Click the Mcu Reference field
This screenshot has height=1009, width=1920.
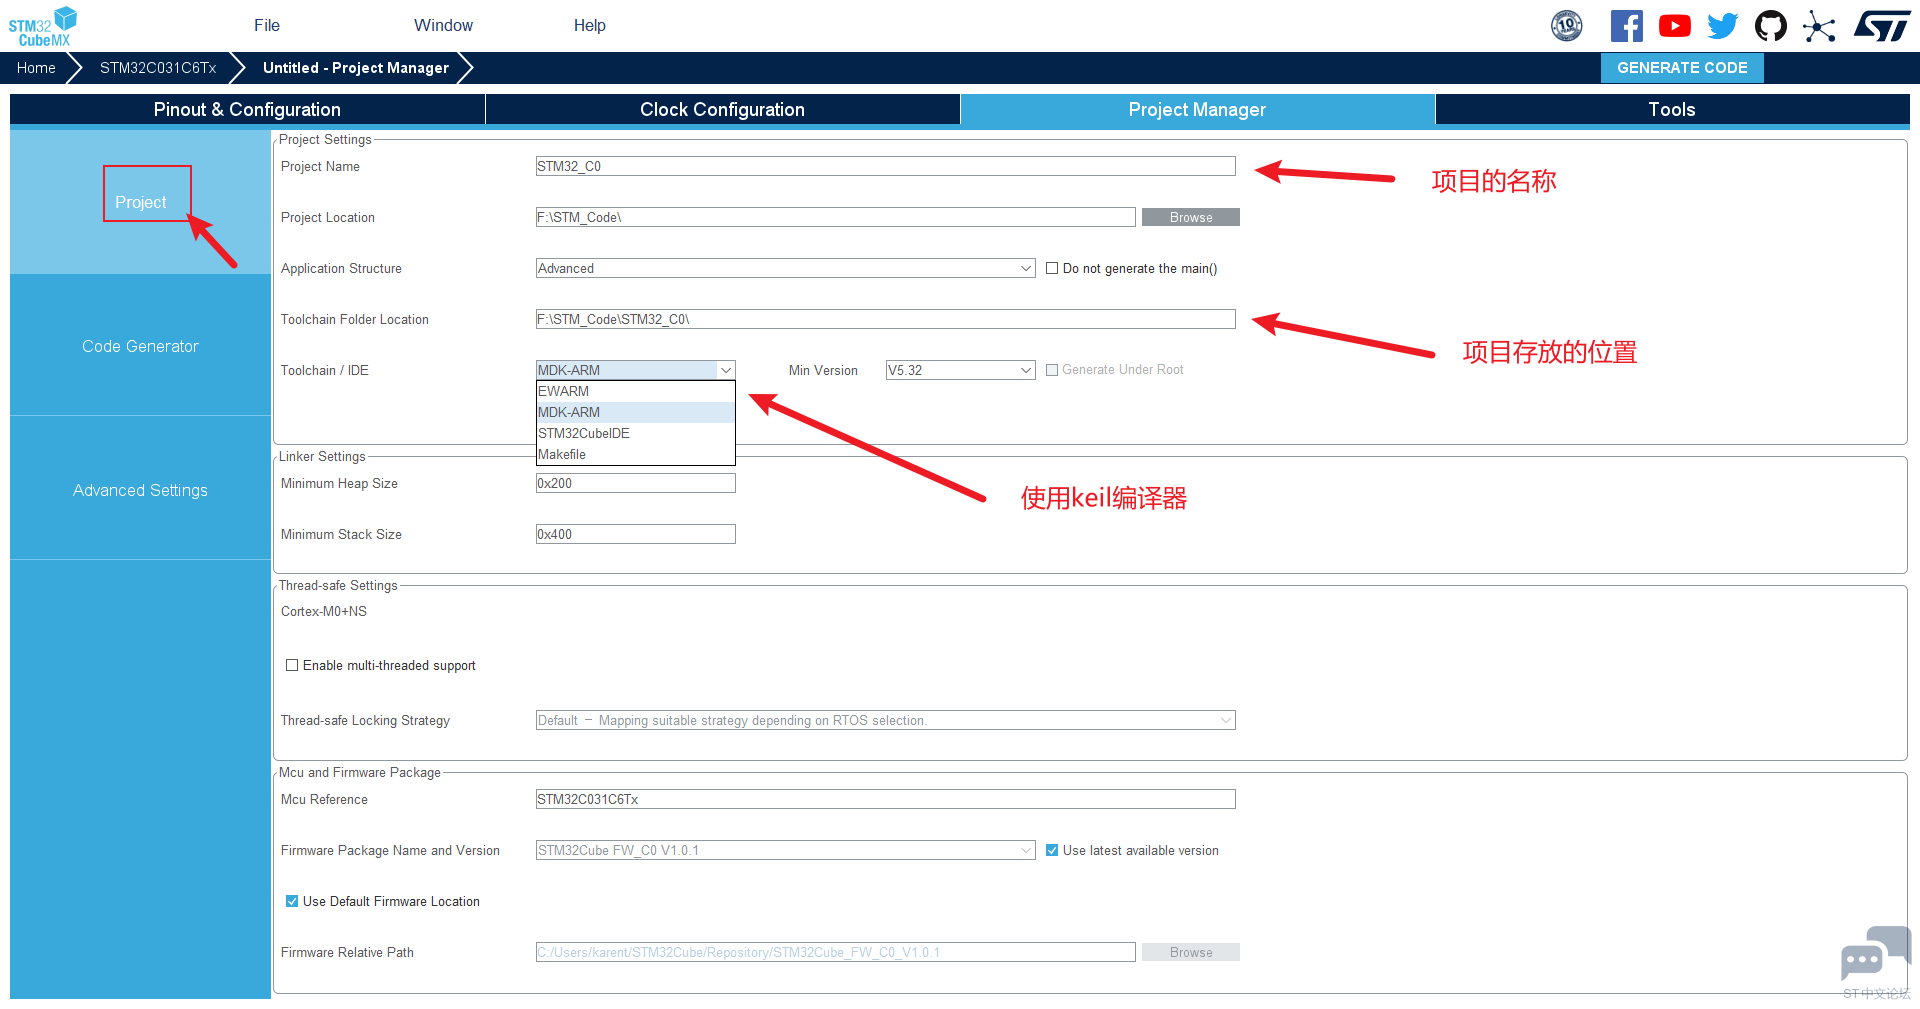click(885, 799)
